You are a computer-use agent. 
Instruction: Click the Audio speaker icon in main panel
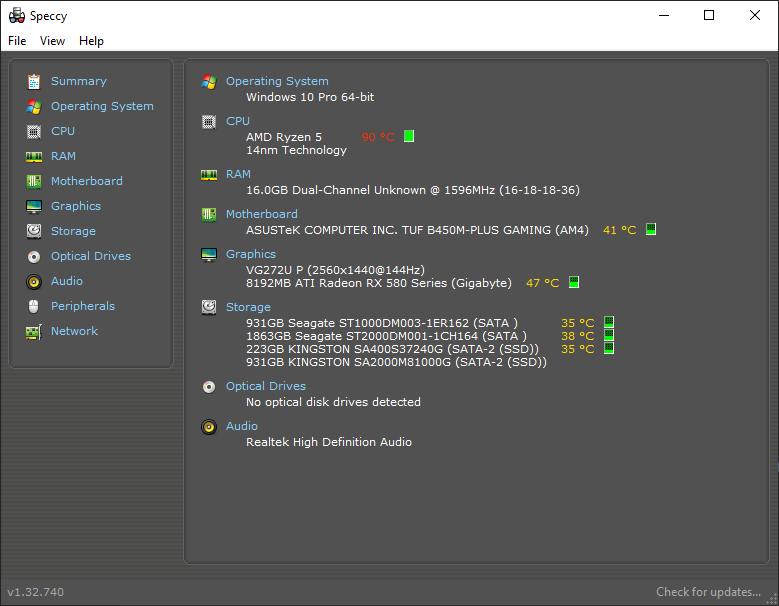point(209,427)
